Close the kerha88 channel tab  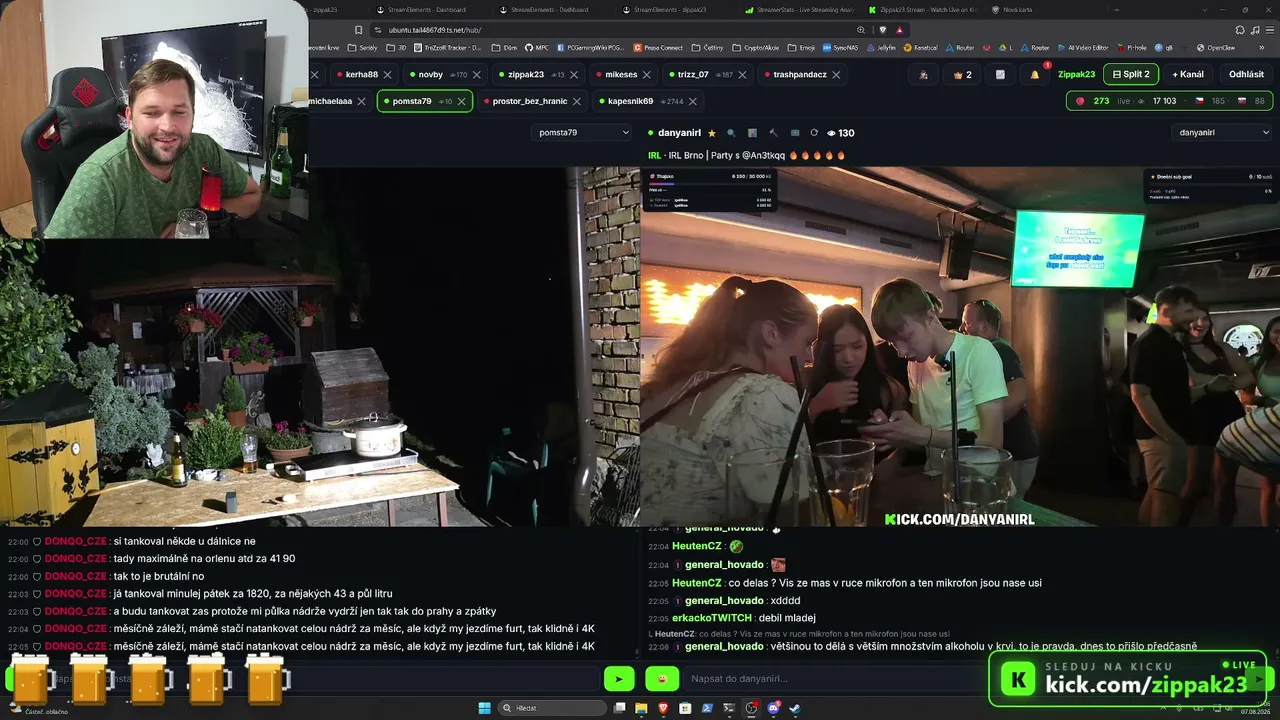(389, 74)
